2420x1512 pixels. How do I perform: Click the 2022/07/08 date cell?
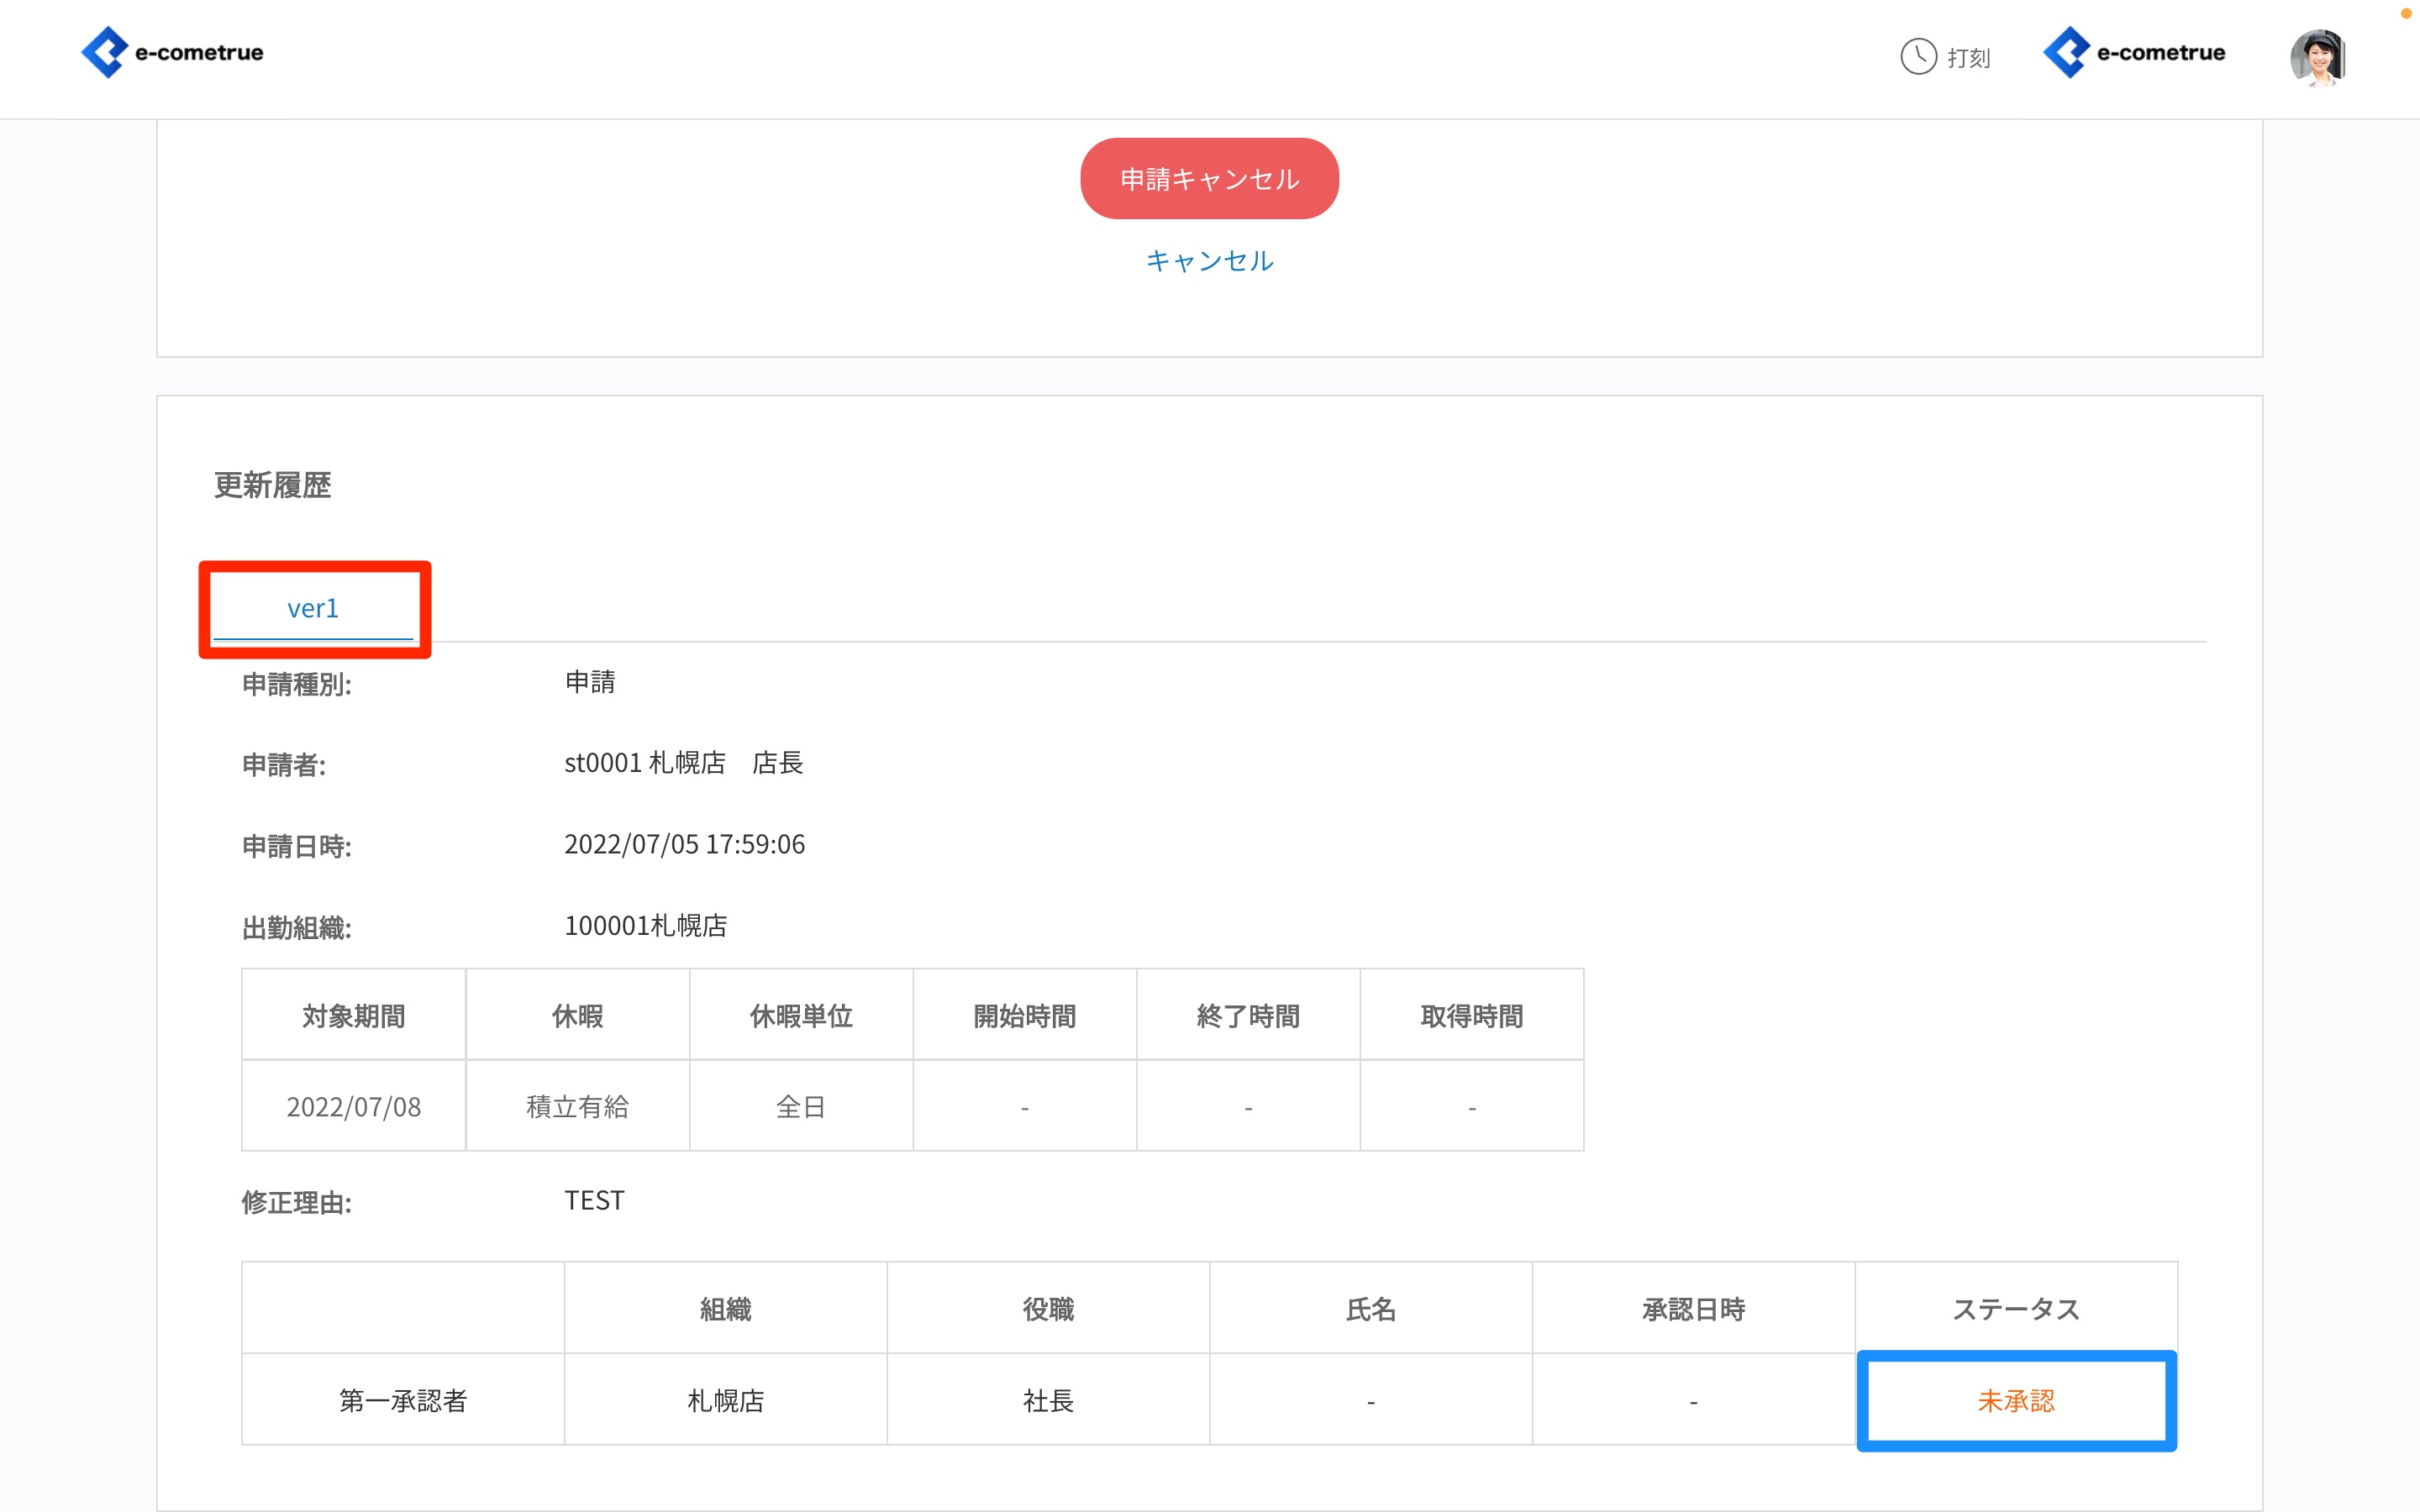click(x=353, y=1107)
